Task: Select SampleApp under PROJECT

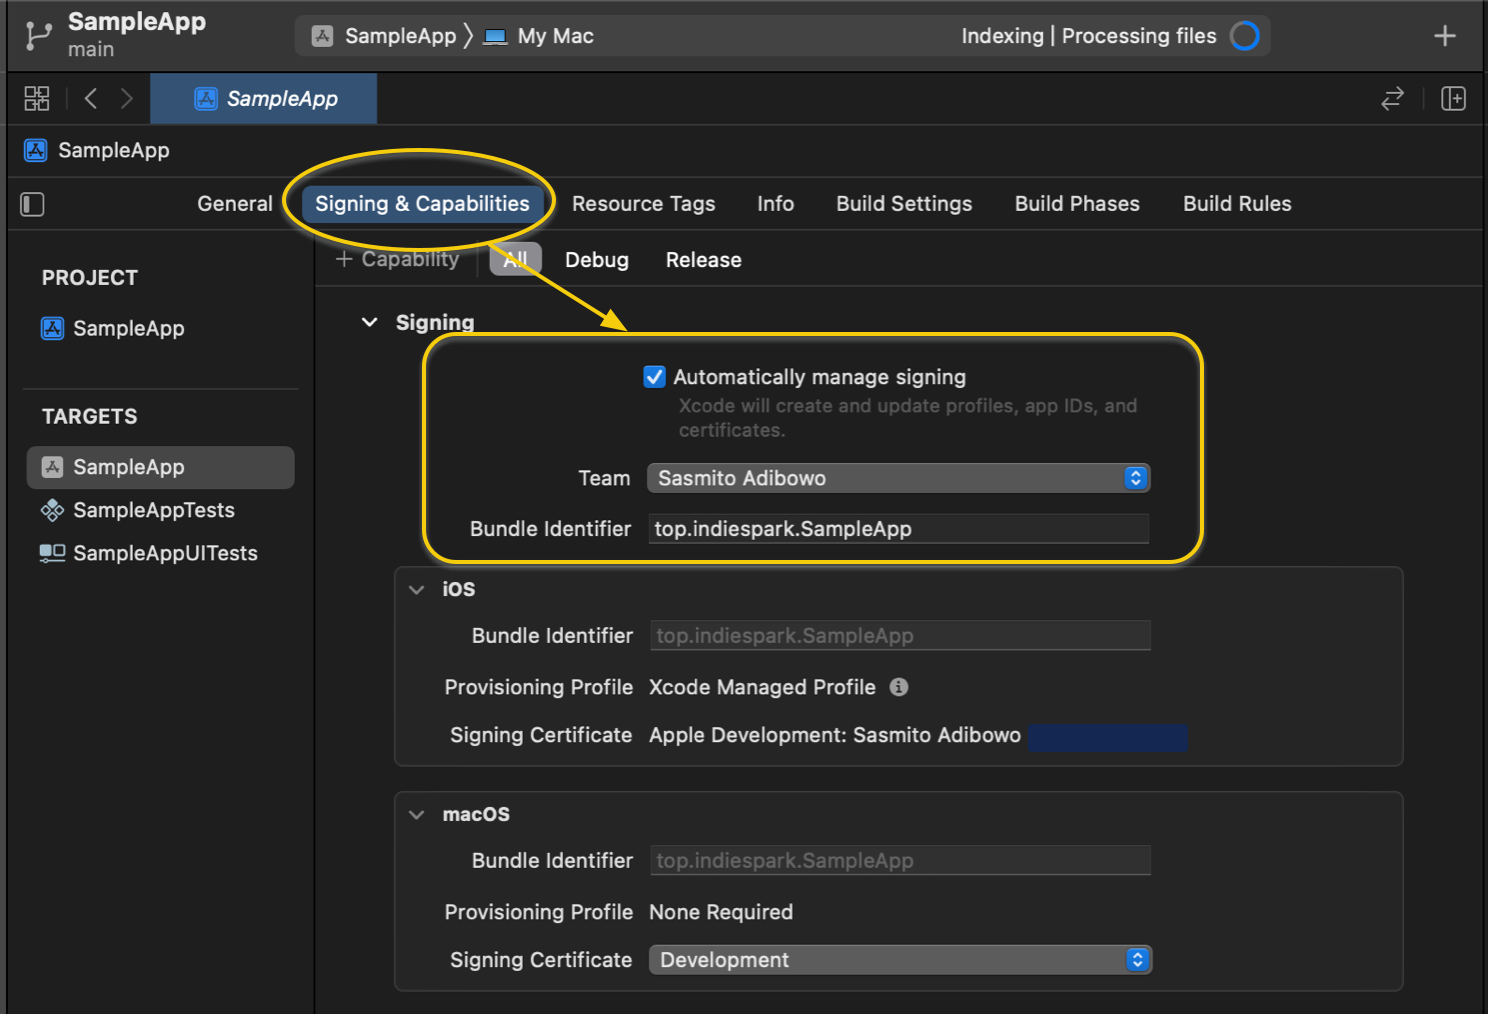Action: pos(113,328)
